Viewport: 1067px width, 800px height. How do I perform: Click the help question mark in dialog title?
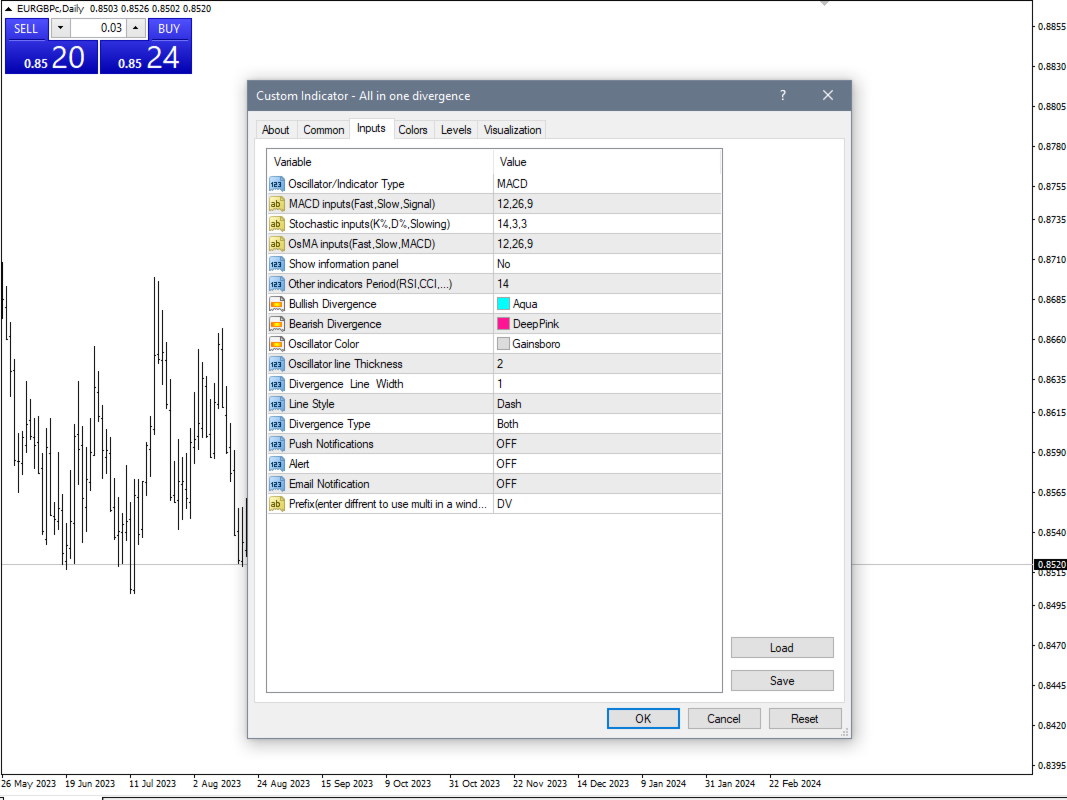783,95
